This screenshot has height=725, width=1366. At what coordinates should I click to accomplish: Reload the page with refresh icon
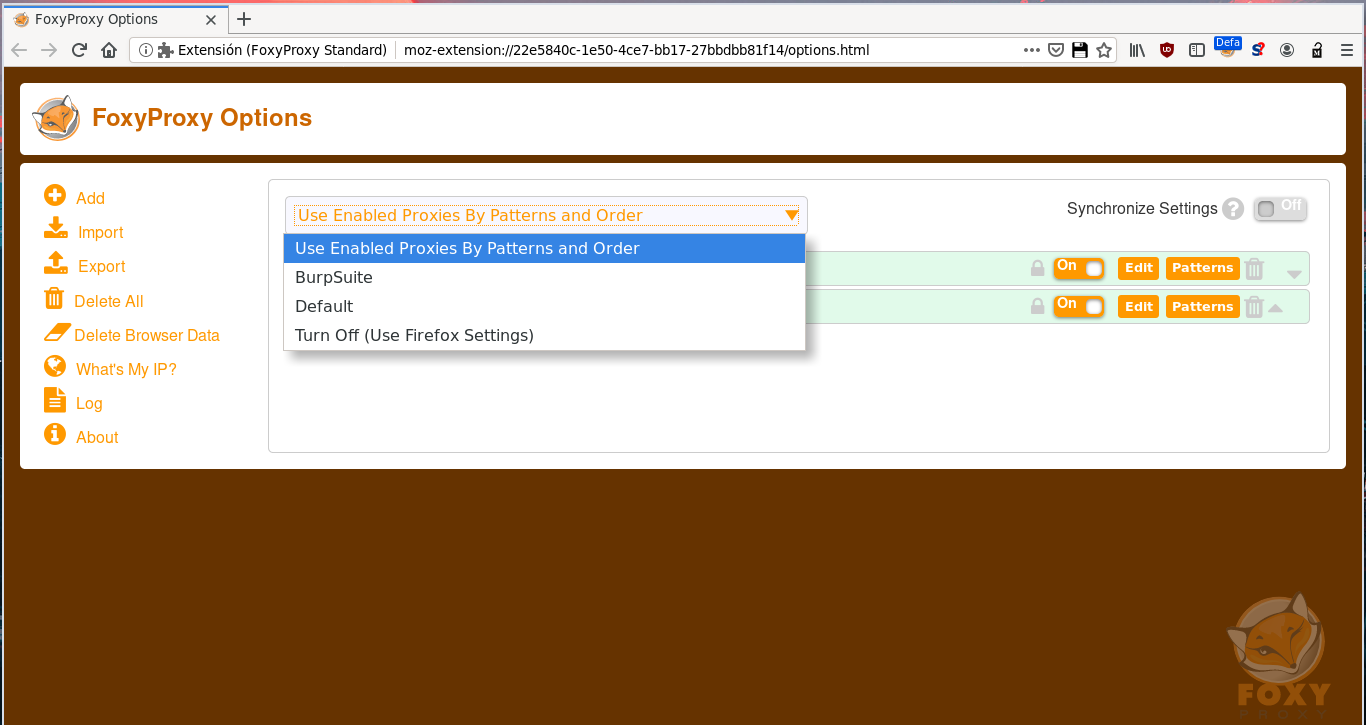tap(79, 50)
